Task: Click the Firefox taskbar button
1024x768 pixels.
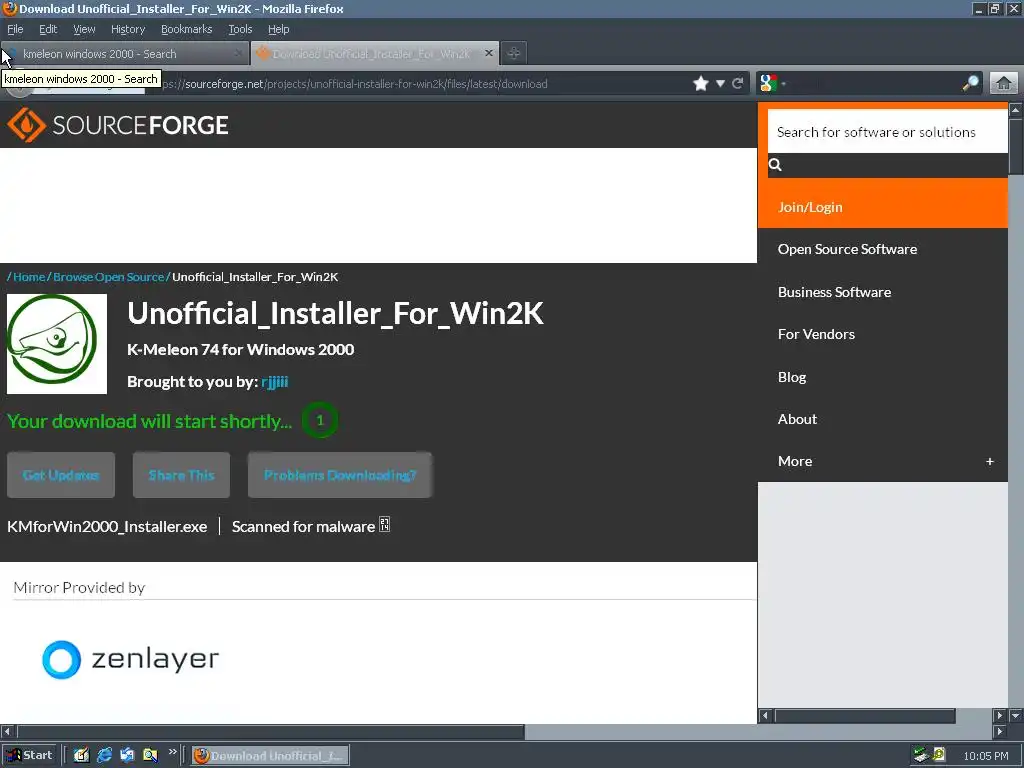Action: [x=270, y=756]
